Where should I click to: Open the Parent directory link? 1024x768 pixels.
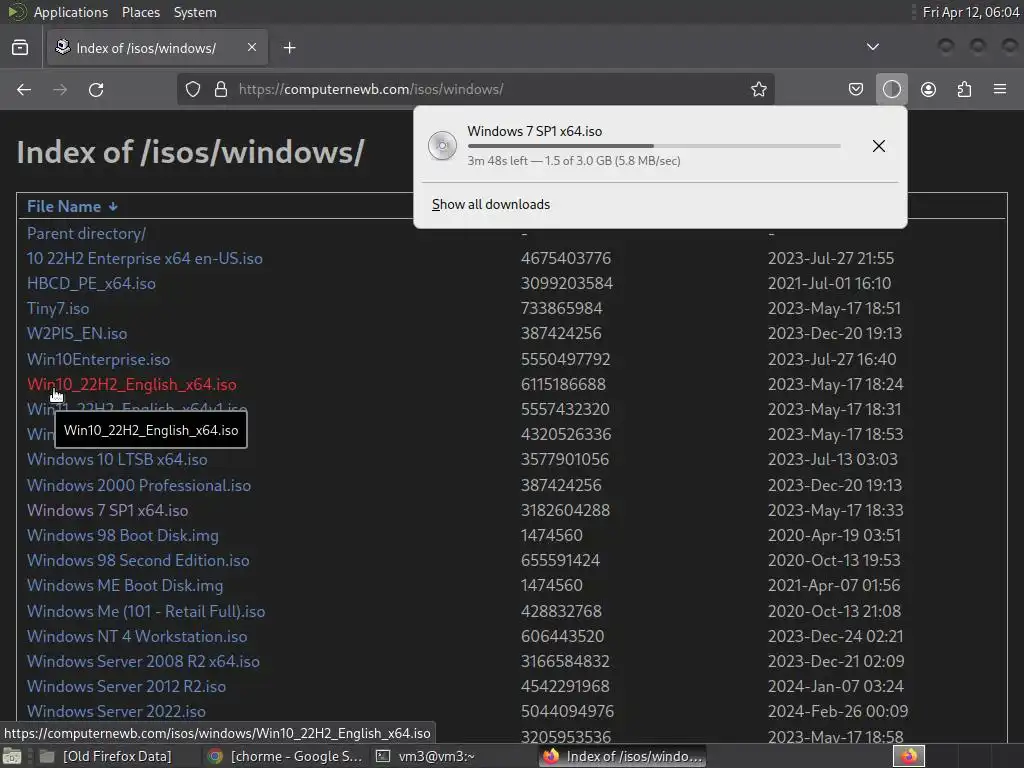click(x=86, y=233)
